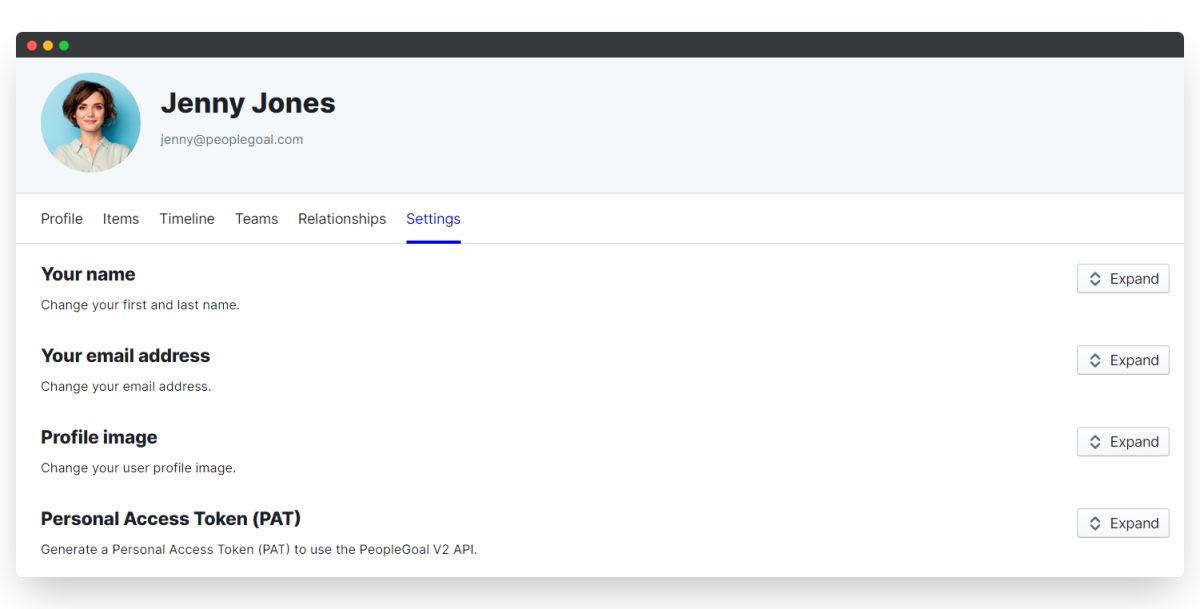Viewport: 1200px width, 609px height.
Task: Click the 'Profile image' heading
Action: (99, 437)
